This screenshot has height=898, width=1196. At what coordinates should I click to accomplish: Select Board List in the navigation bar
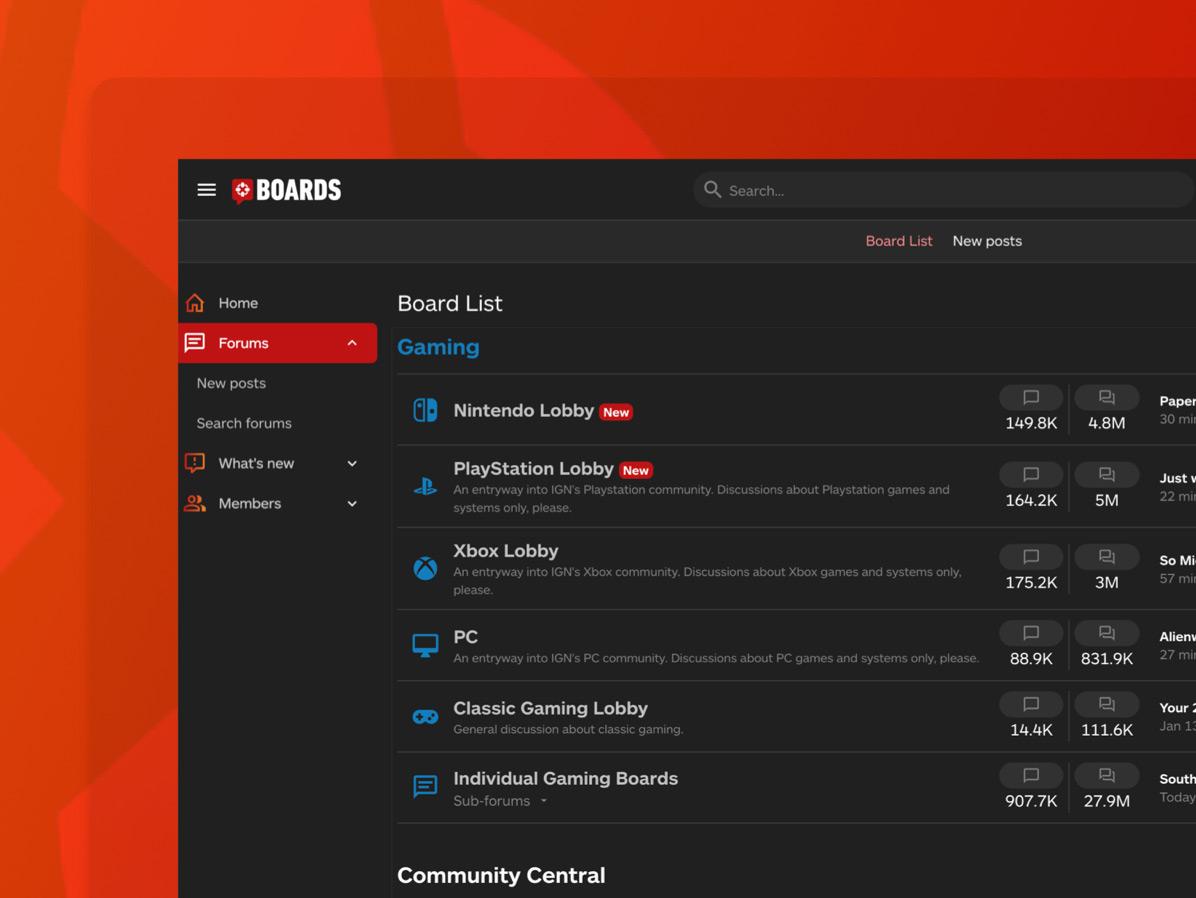click(898, 241)
